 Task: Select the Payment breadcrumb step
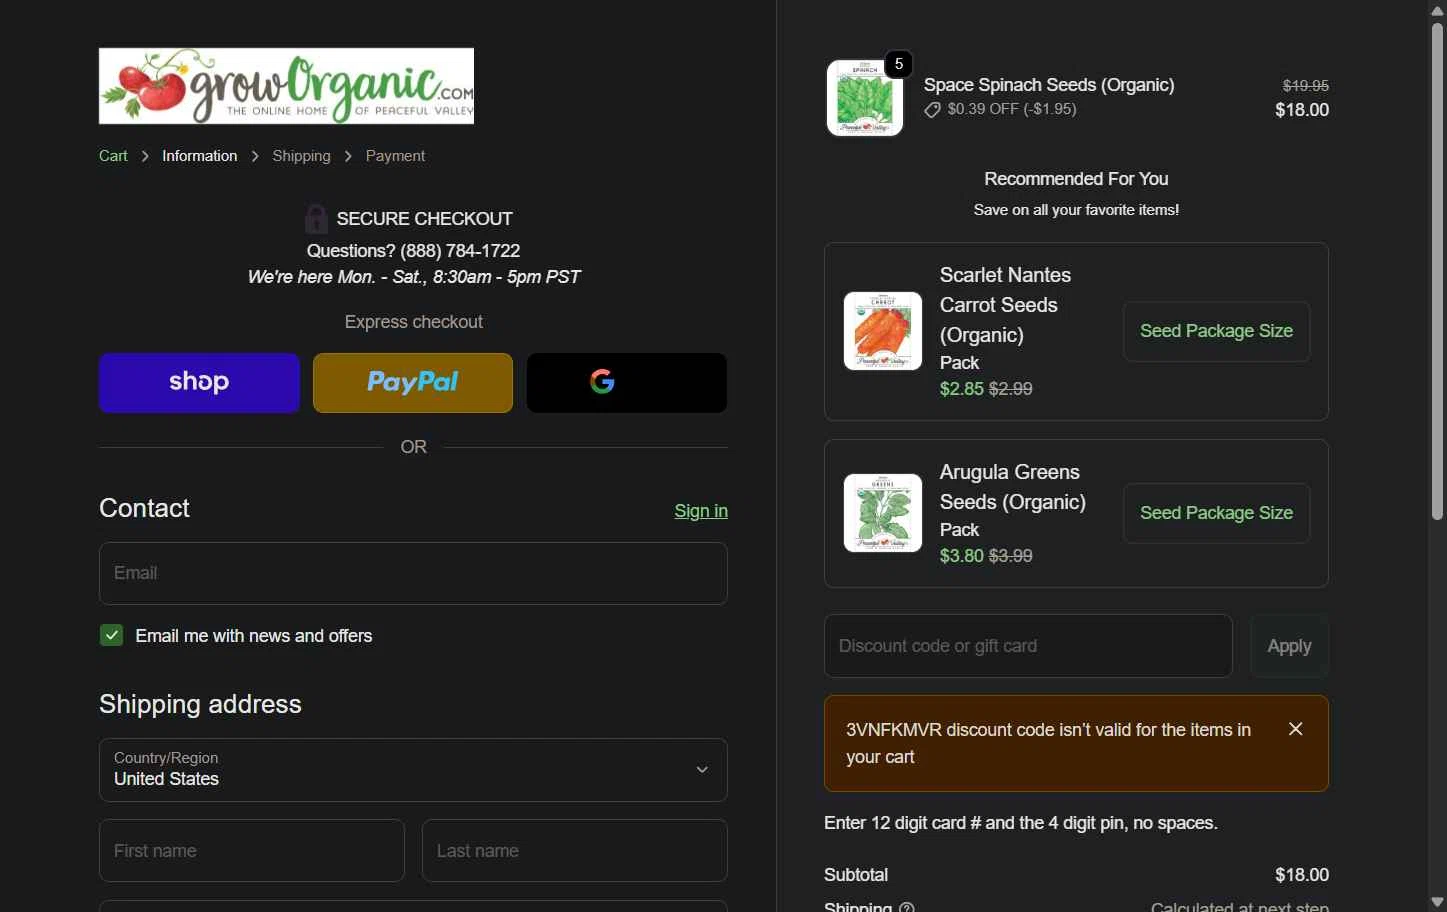[395, 156]
